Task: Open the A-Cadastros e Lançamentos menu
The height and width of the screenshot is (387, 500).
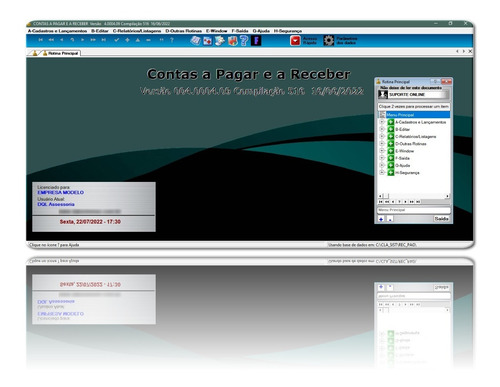Action: [x=57, y=31]
